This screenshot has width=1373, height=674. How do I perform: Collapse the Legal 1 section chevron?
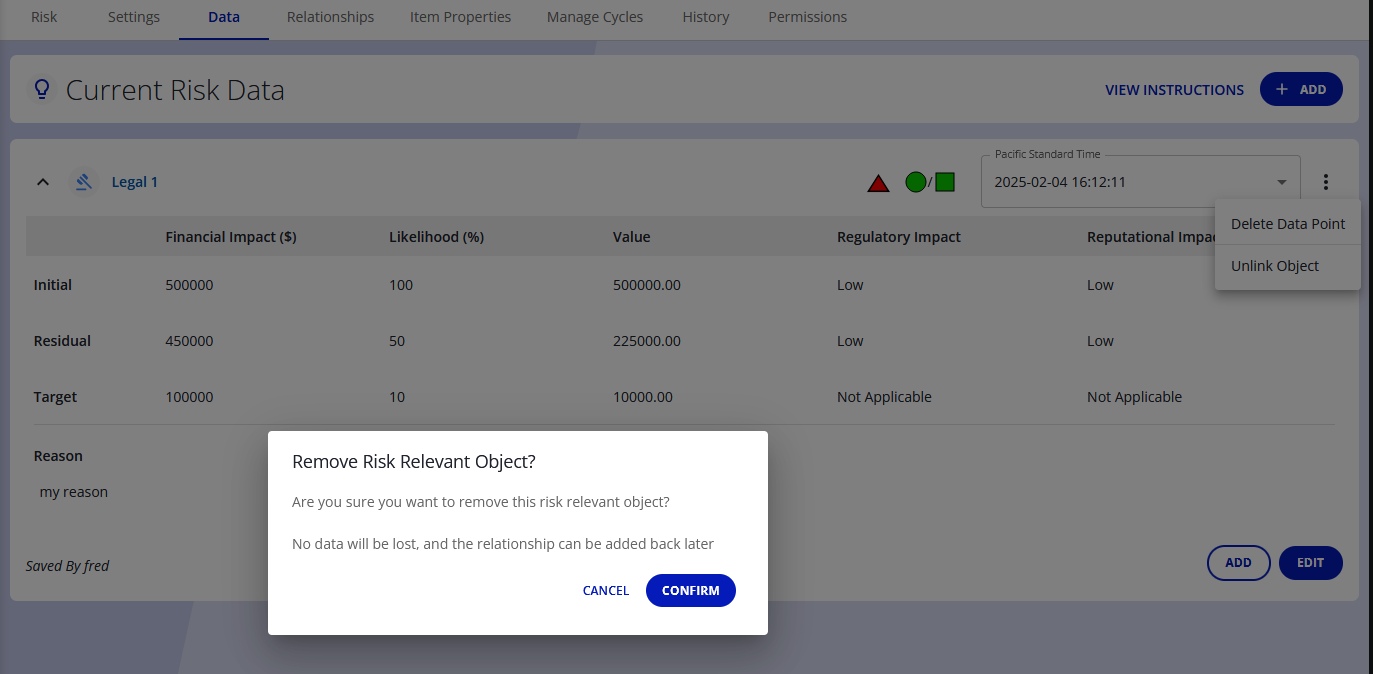click(x=43, y=182)
